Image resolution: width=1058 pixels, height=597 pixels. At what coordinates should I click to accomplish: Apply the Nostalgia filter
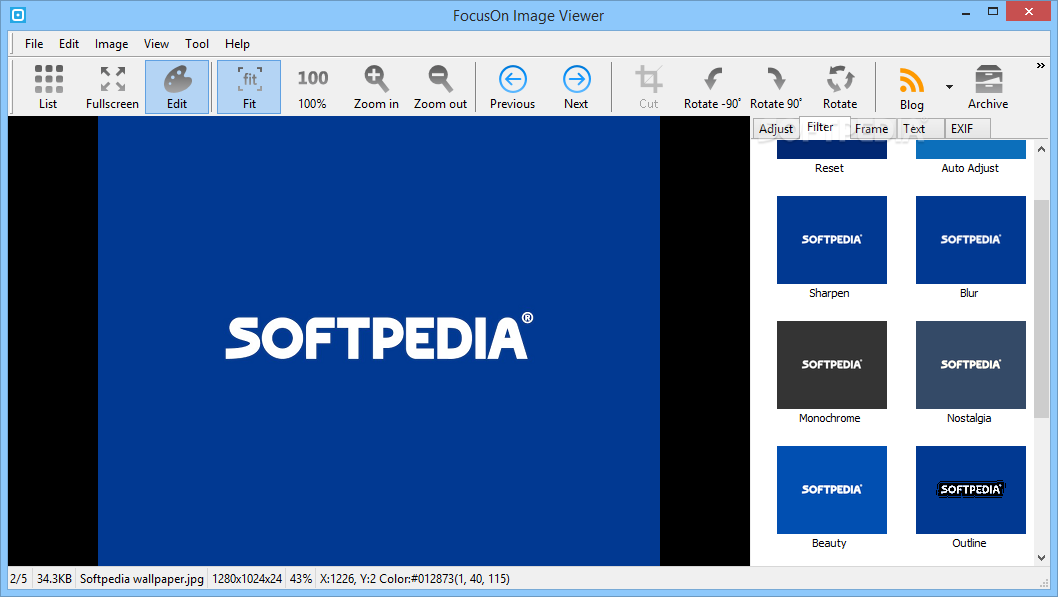point(970,364)
